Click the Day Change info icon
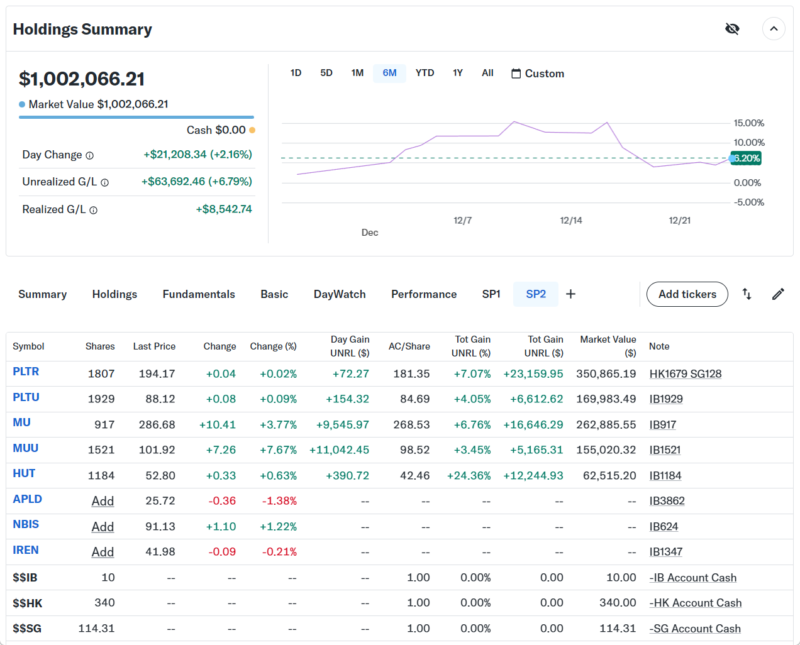This screenshot has height=645, width=800. point(90,156)
